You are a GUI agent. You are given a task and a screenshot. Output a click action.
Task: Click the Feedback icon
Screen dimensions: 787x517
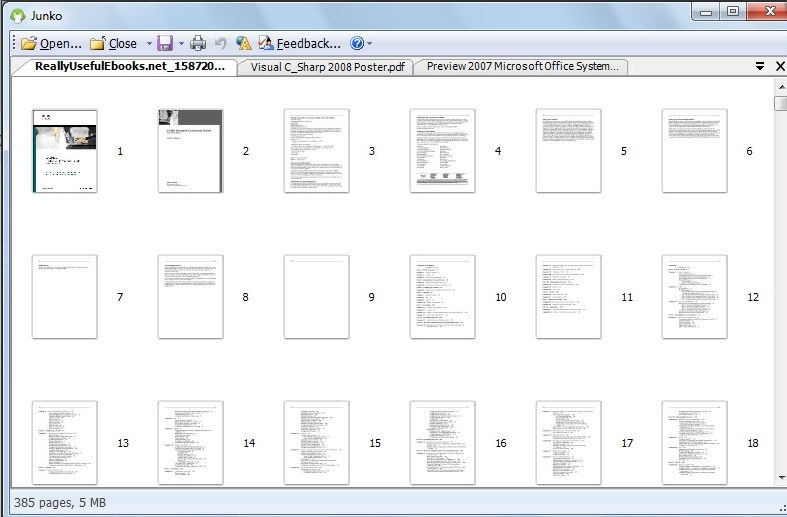(x=266, y=44)
